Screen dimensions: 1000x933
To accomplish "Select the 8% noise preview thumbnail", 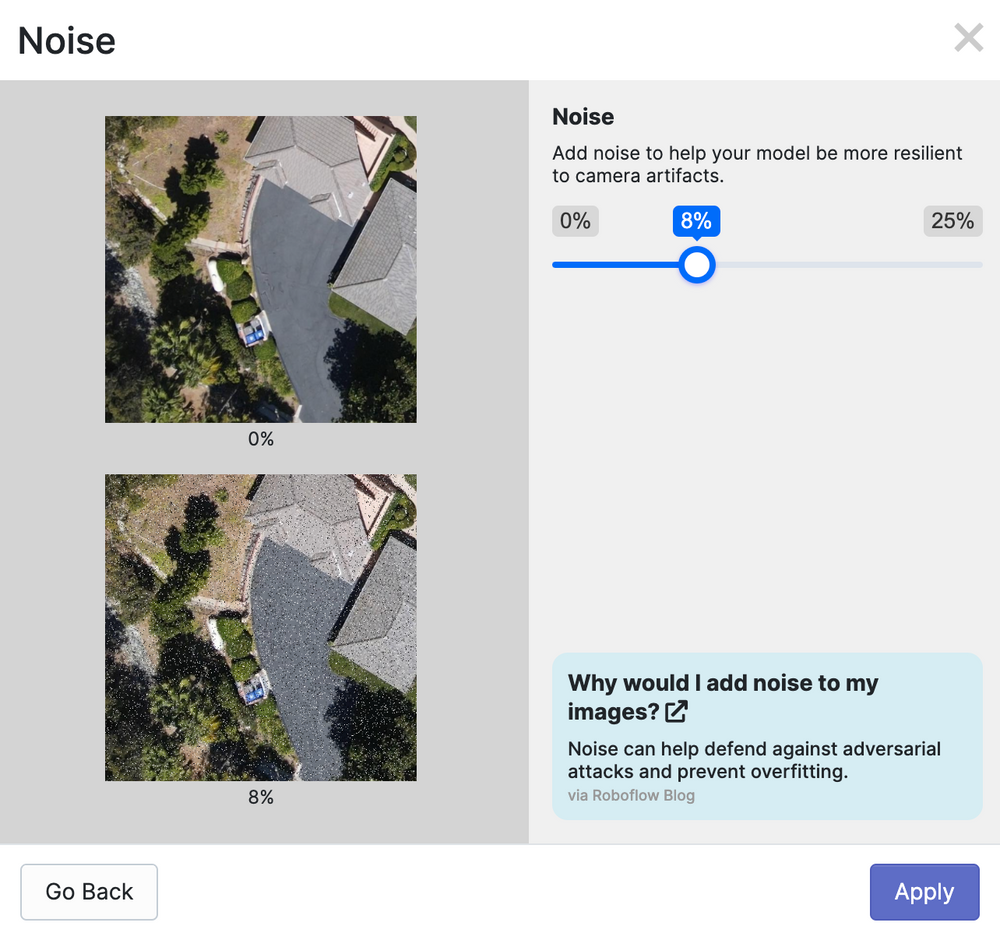I will pos(260,626).
